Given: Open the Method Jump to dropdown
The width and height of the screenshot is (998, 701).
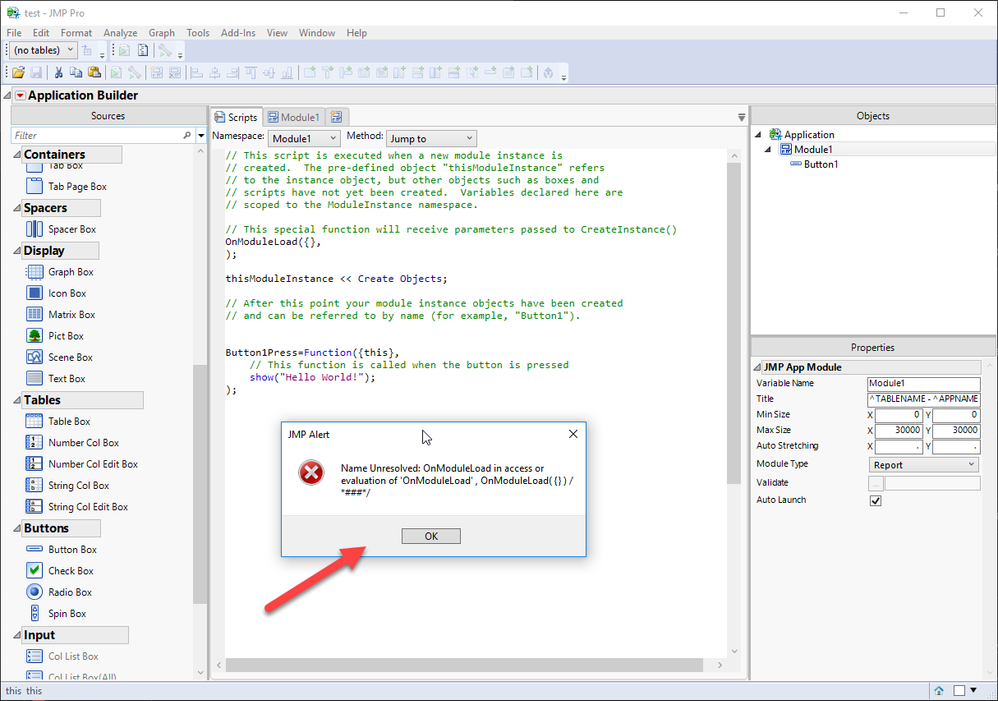Looking at the screenshot, I should pos(431,138).
